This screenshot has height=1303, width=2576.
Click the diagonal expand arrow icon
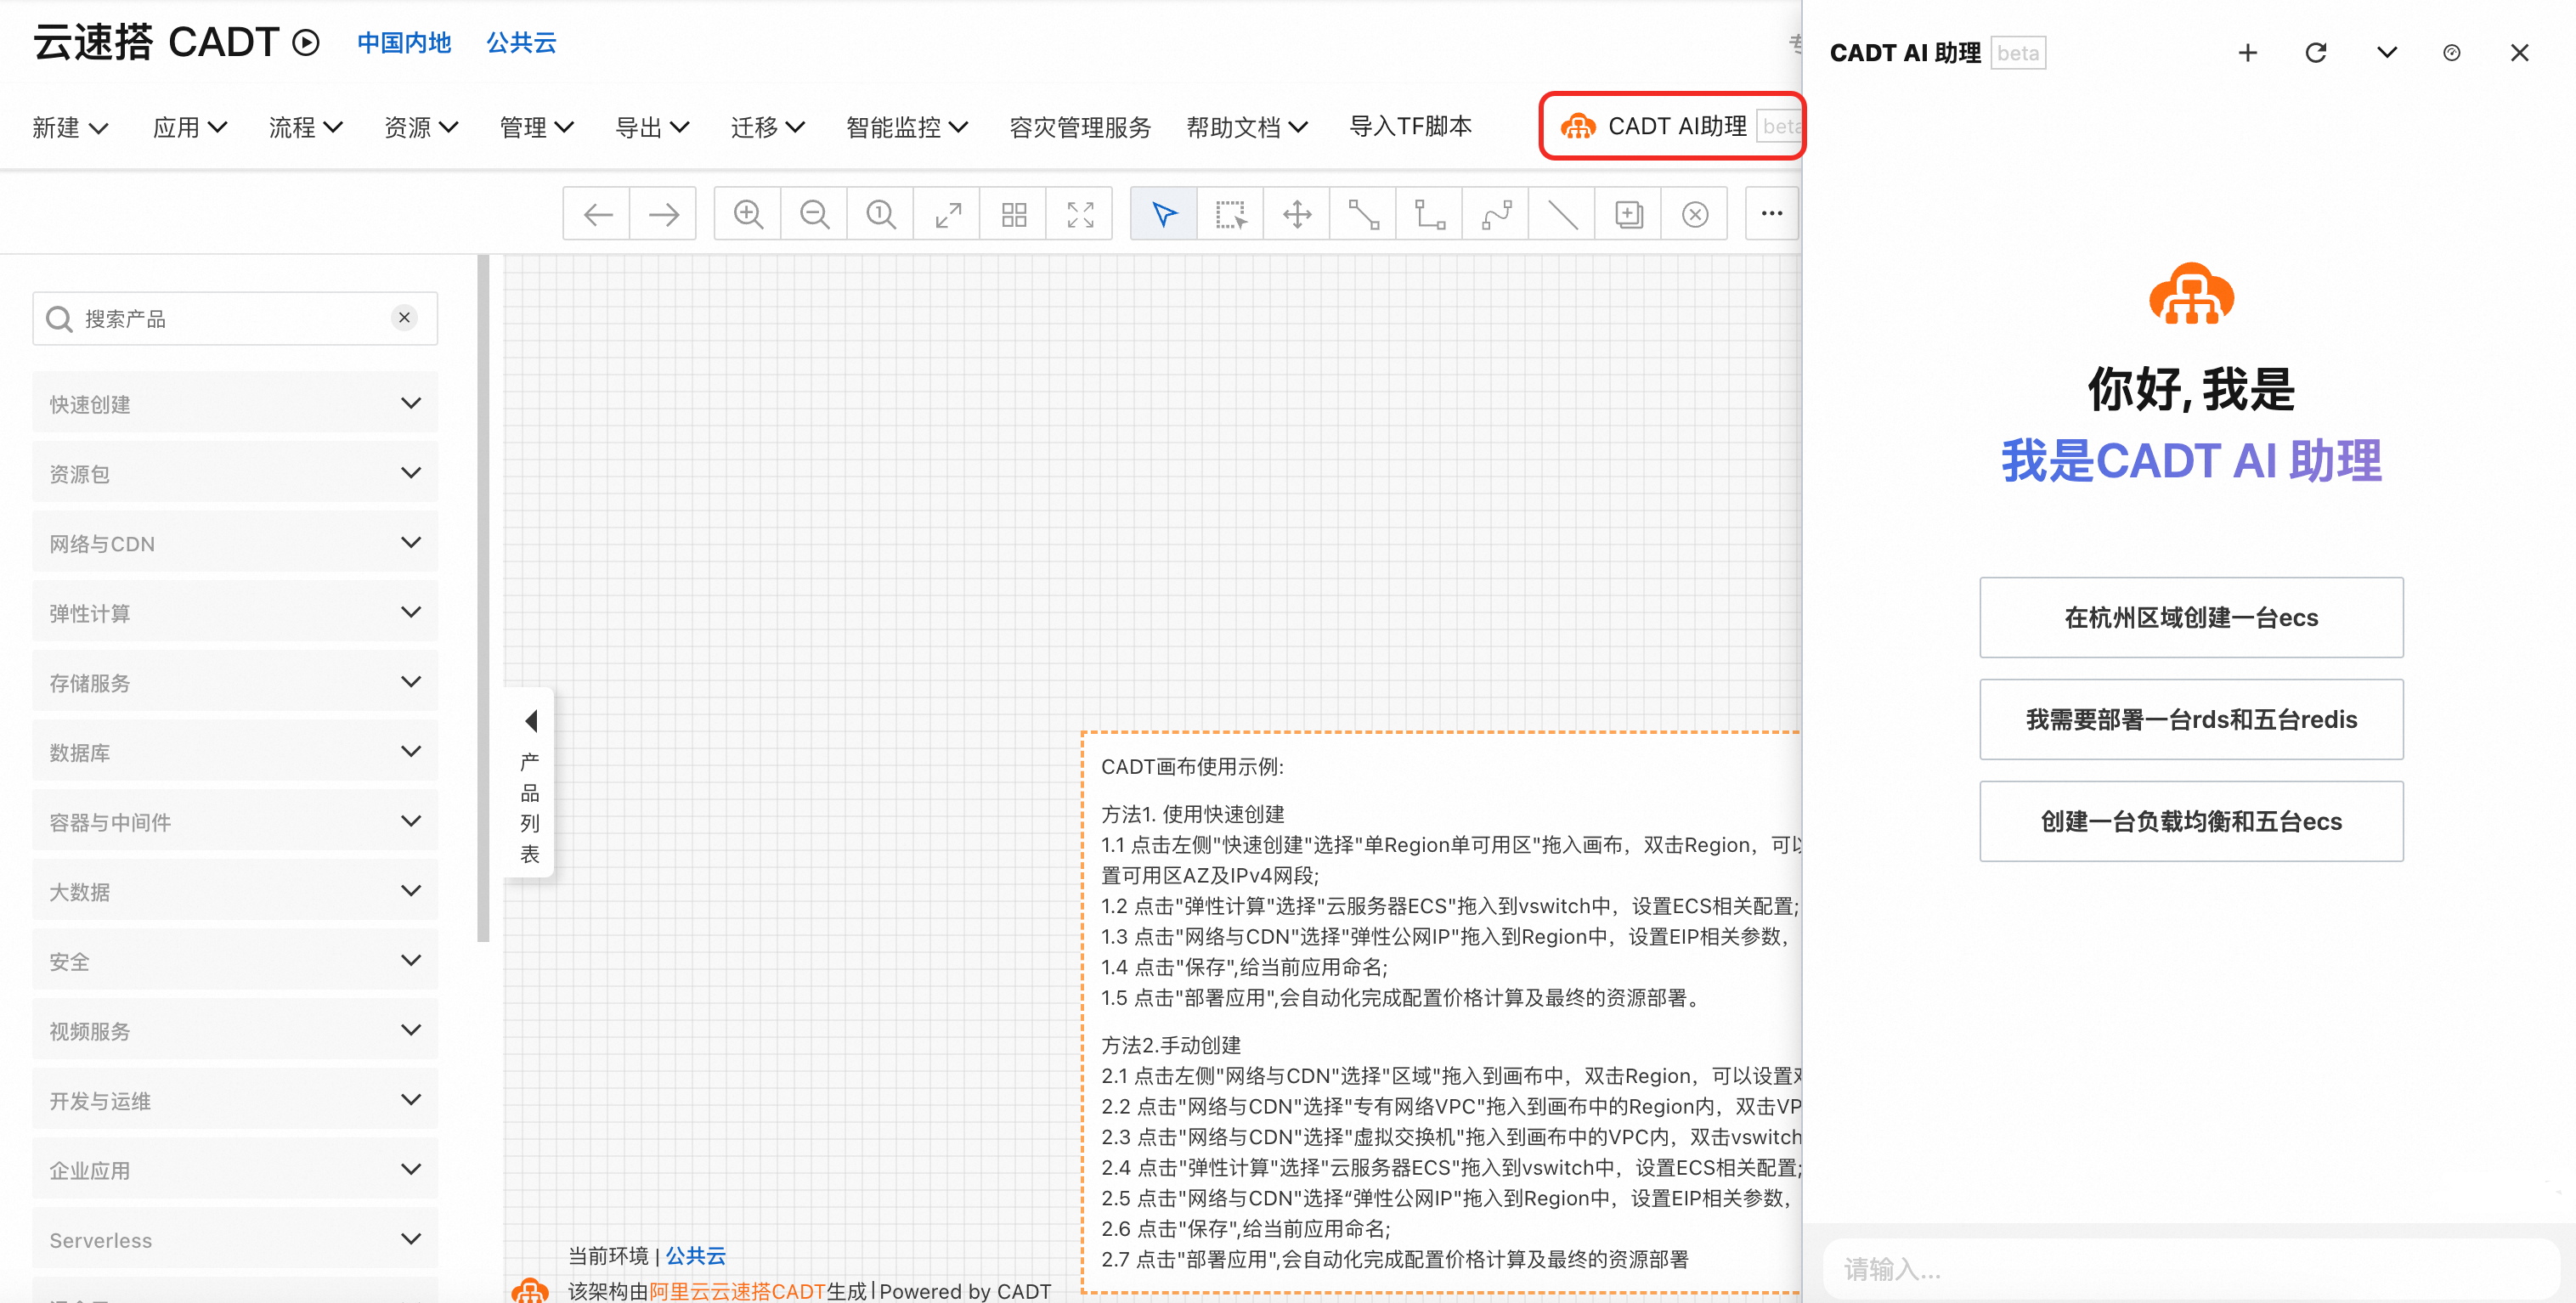click(x=947, y=214)
